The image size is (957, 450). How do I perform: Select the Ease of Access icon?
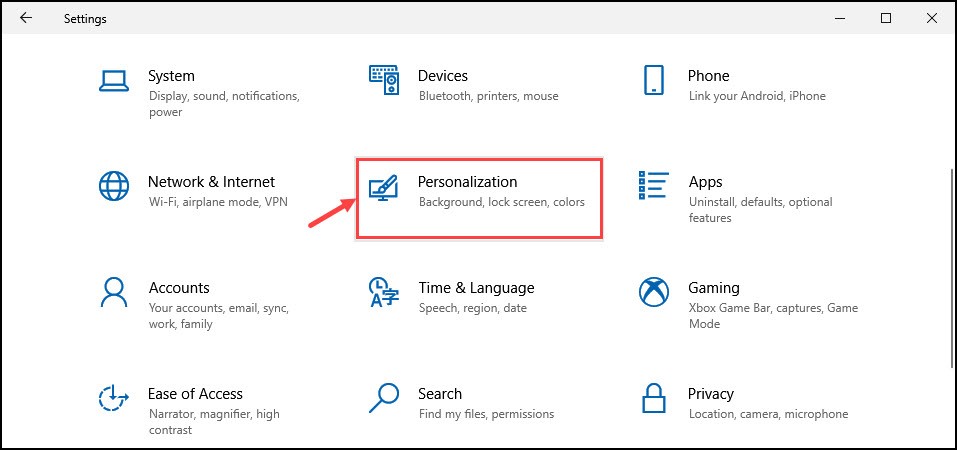click(114, 398)
